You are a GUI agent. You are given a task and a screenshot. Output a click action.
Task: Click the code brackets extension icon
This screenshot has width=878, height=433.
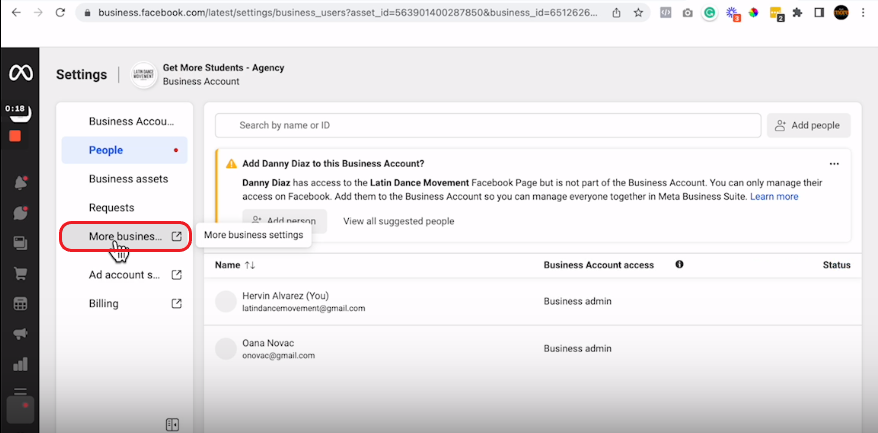665,12
